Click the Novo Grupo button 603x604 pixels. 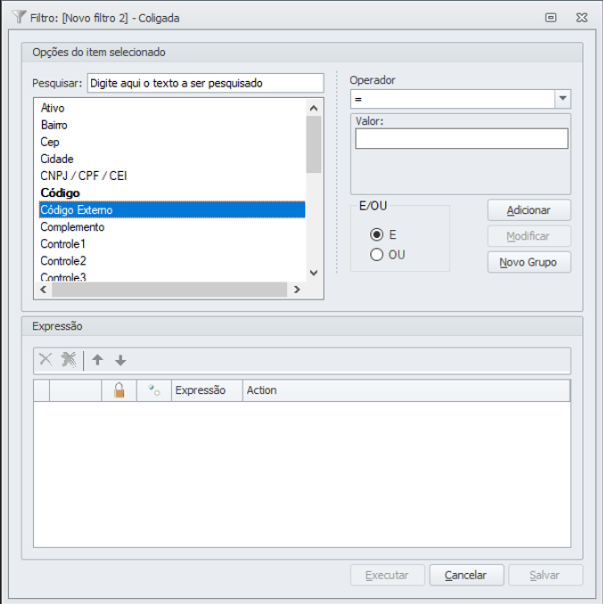(x=529, y=262)
